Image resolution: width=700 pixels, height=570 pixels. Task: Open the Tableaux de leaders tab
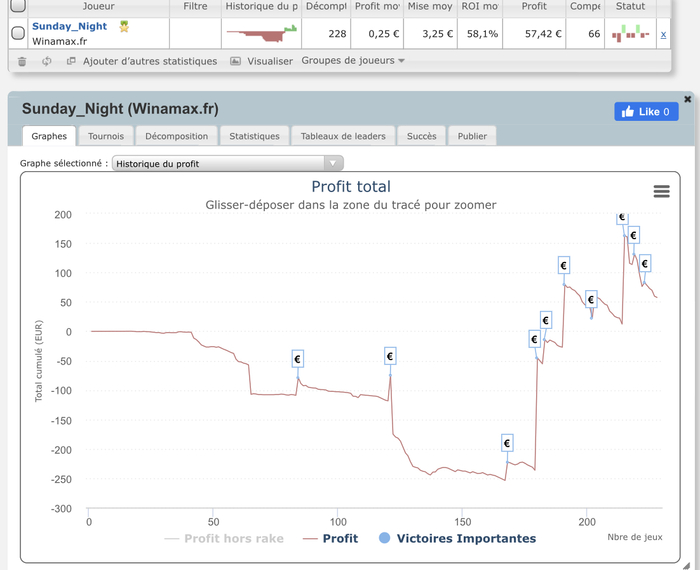click(343, 136)
